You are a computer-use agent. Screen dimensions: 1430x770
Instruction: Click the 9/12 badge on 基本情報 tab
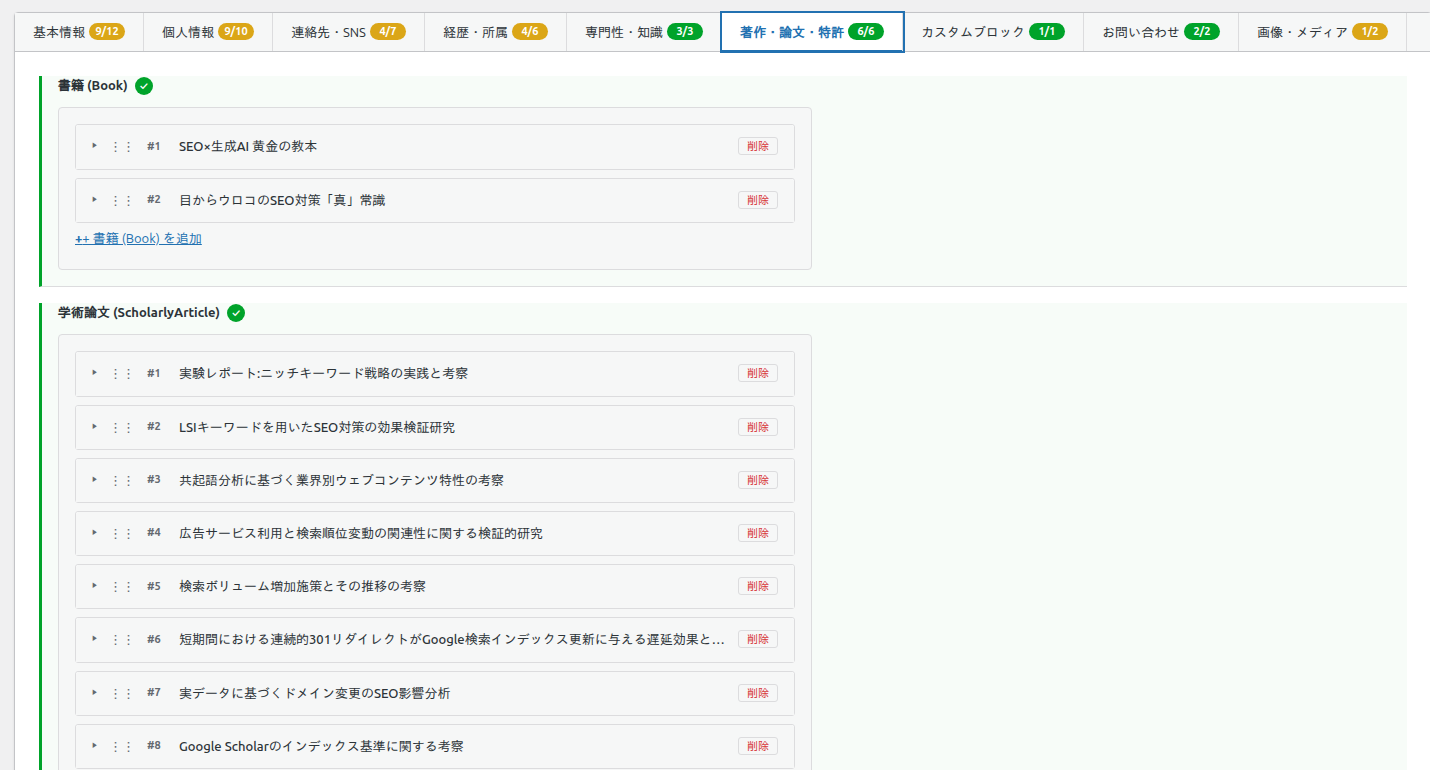coord(107,32)
